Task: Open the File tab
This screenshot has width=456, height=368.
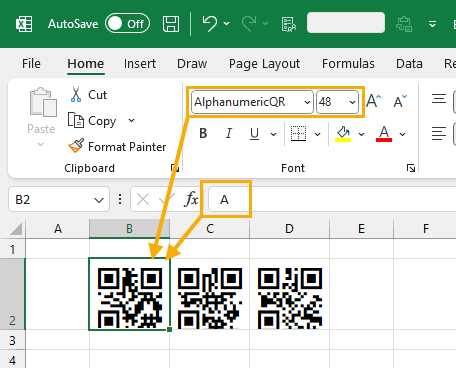Action: click(31, 63)
